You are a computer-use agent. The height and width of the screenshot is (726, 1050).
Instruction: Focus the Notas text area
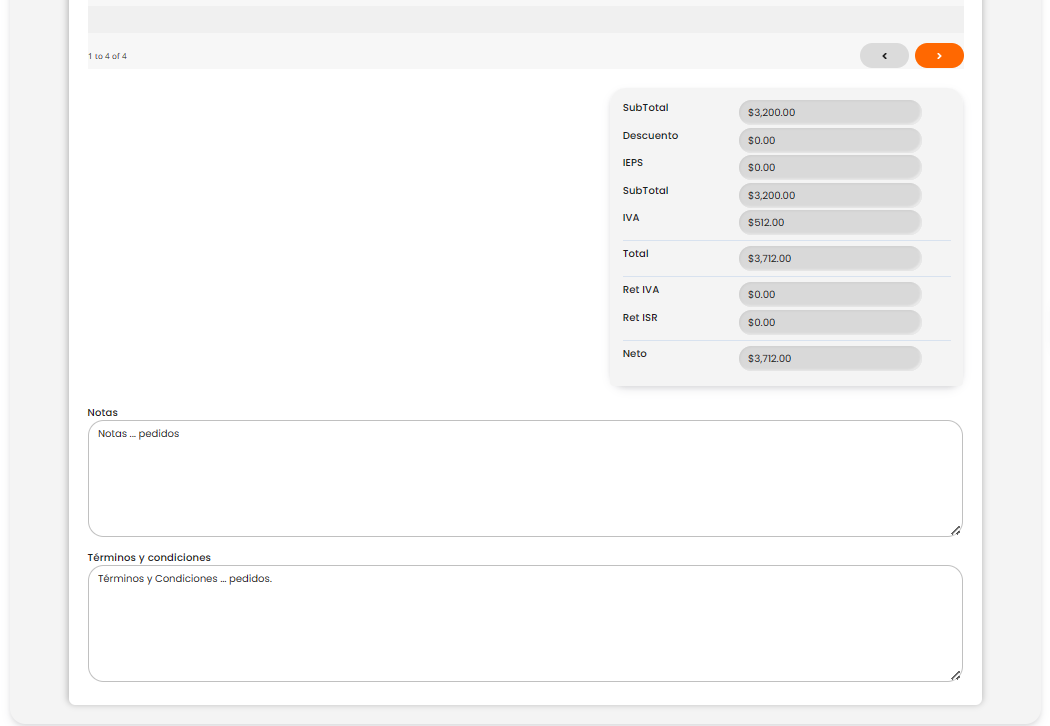525,479
